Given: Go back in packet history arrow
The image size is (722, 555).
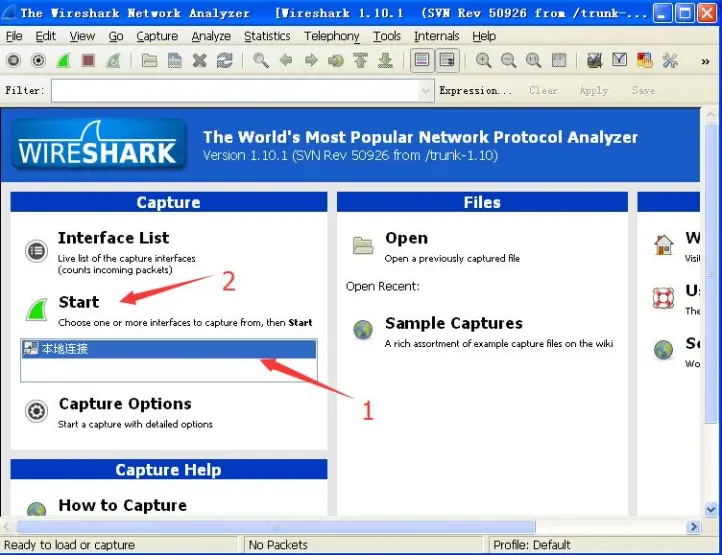Looking at the screenshot, I should point(286,60).
